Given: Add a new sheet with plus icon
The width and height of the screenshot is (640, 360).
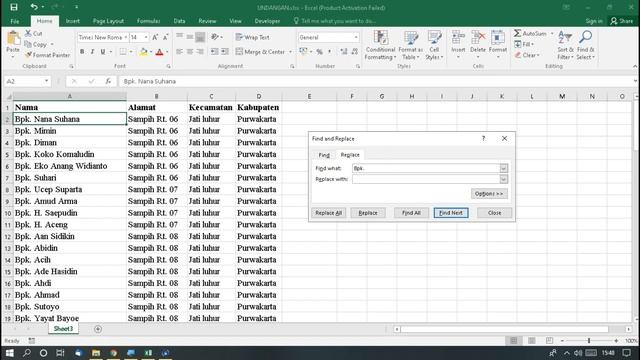Looking at the screenshot, I should click(98, 329).
